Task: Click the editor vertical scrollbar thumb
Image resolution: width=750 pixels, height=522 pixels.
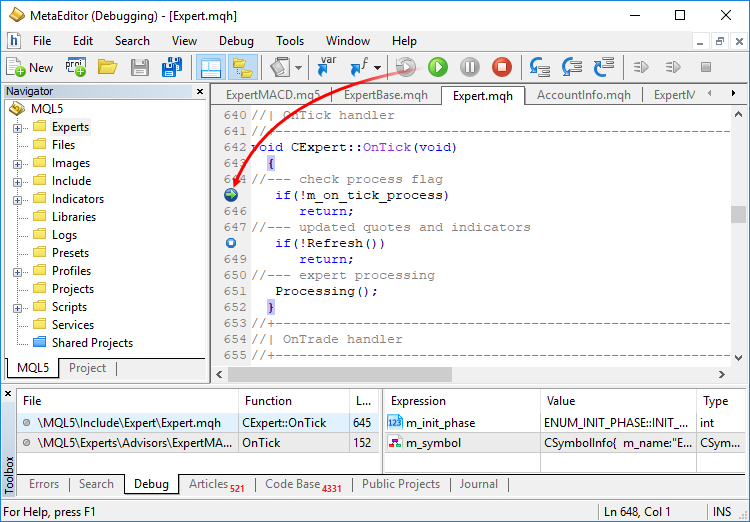Action: point(739,214)
